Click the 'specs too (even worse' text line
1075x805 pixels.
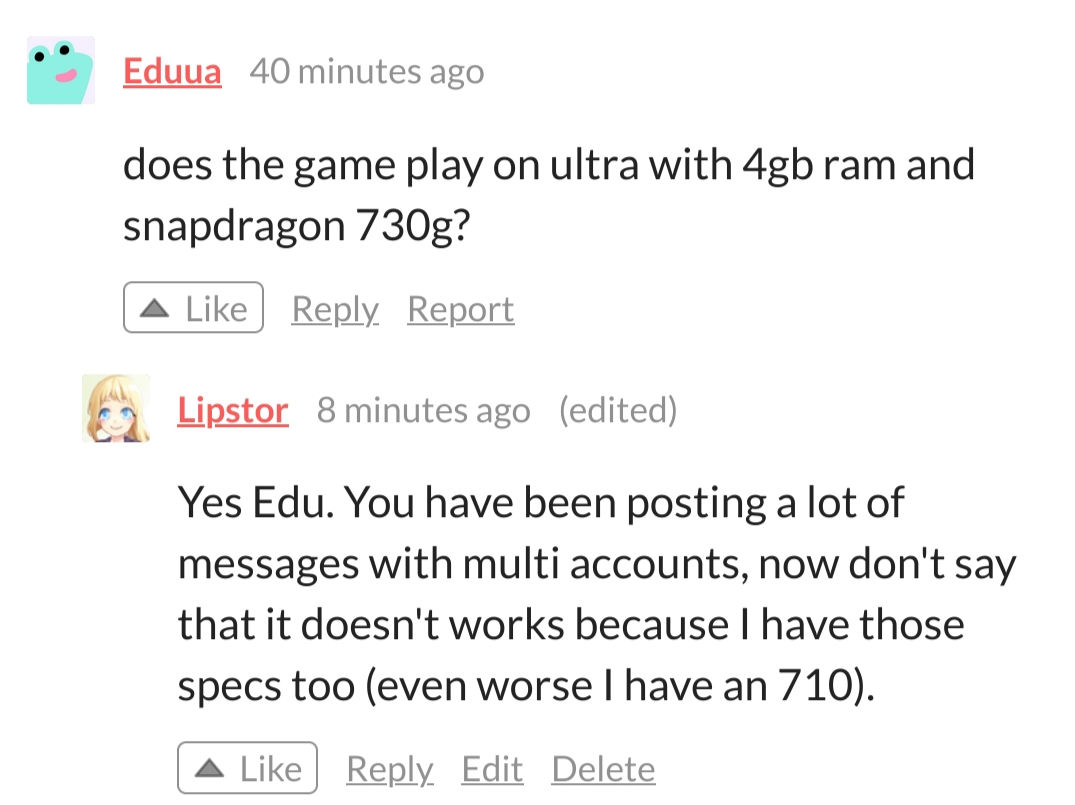525,686
